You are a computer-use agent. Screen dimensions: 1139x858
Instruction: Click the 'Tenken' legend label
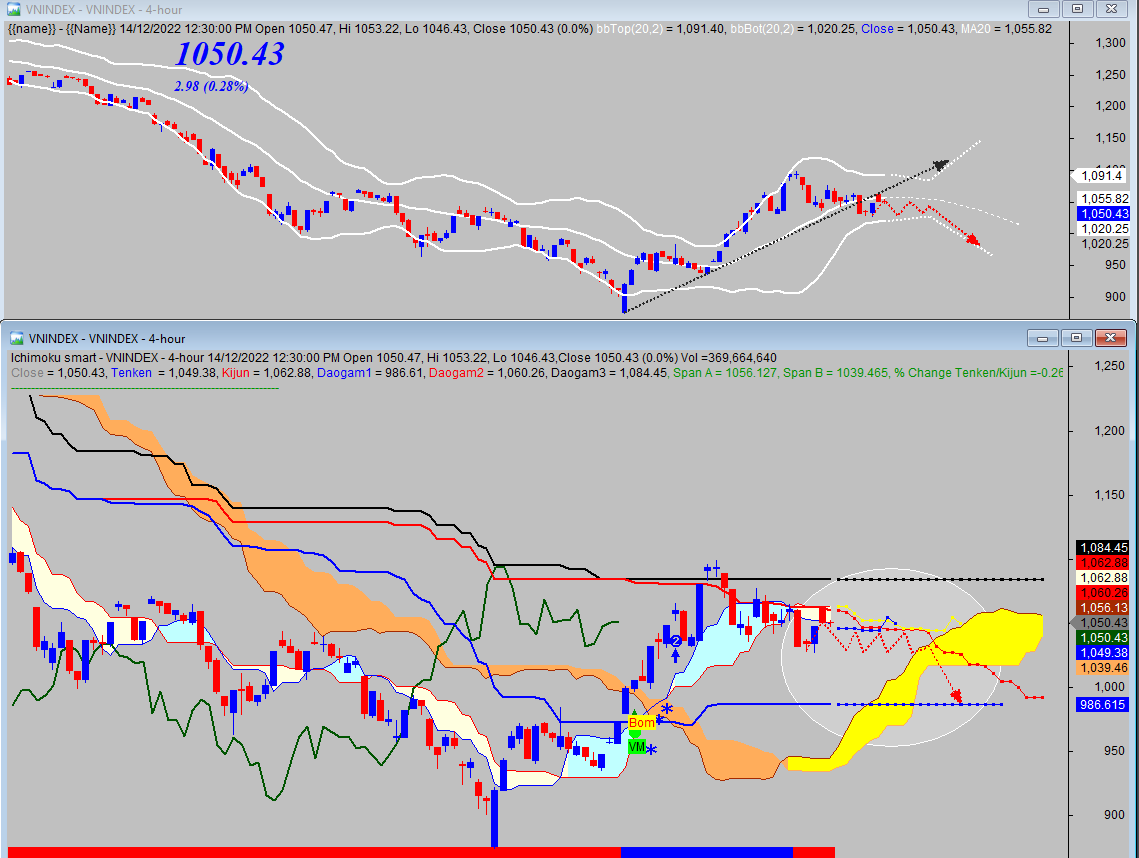(x=131, y=372)
